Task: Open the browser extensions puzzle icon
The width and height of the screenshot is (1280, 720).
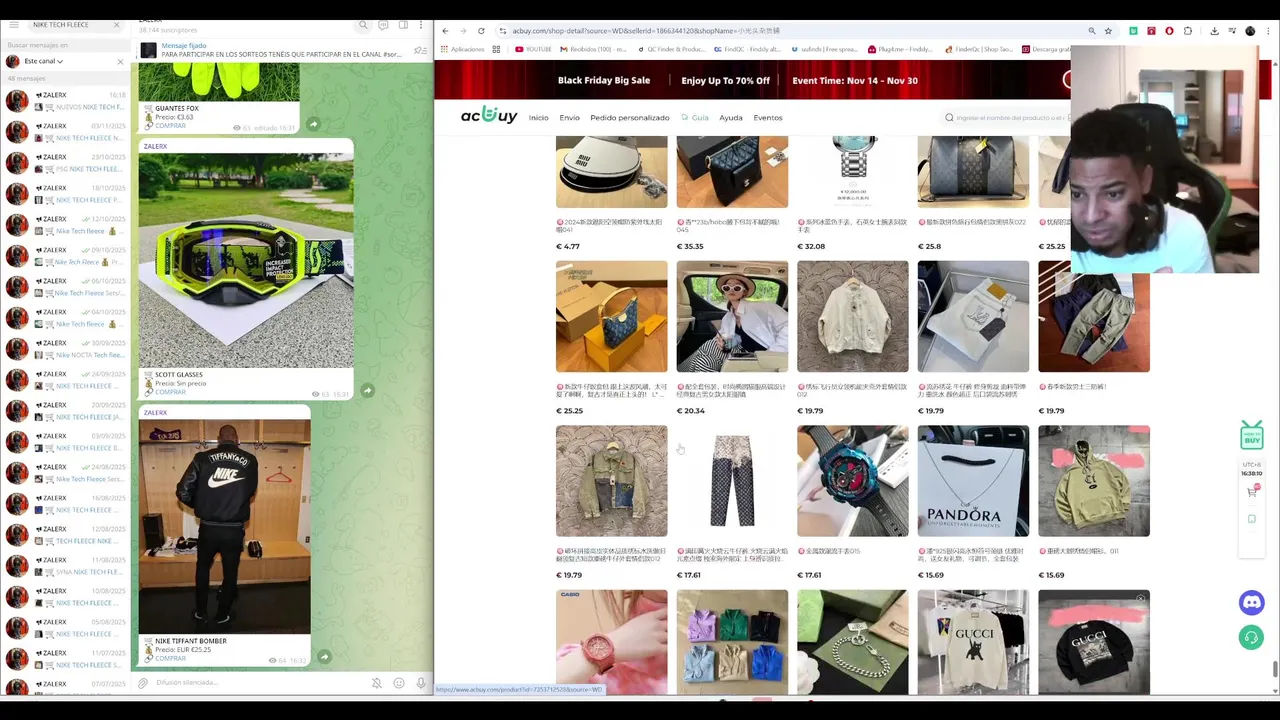Action: pyautogui.click(x=1187, y=31)
